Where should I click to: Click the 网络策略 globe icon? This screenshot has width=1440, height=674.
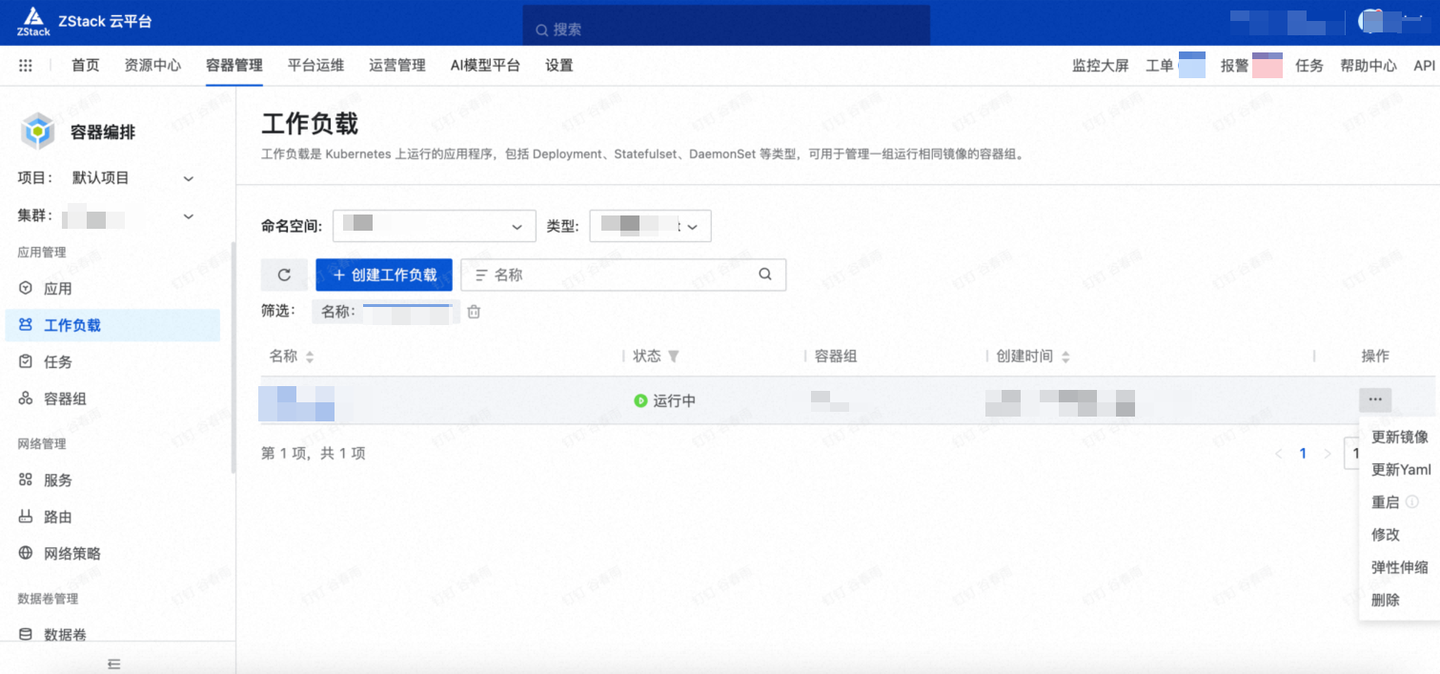click(x=26, y=553)
